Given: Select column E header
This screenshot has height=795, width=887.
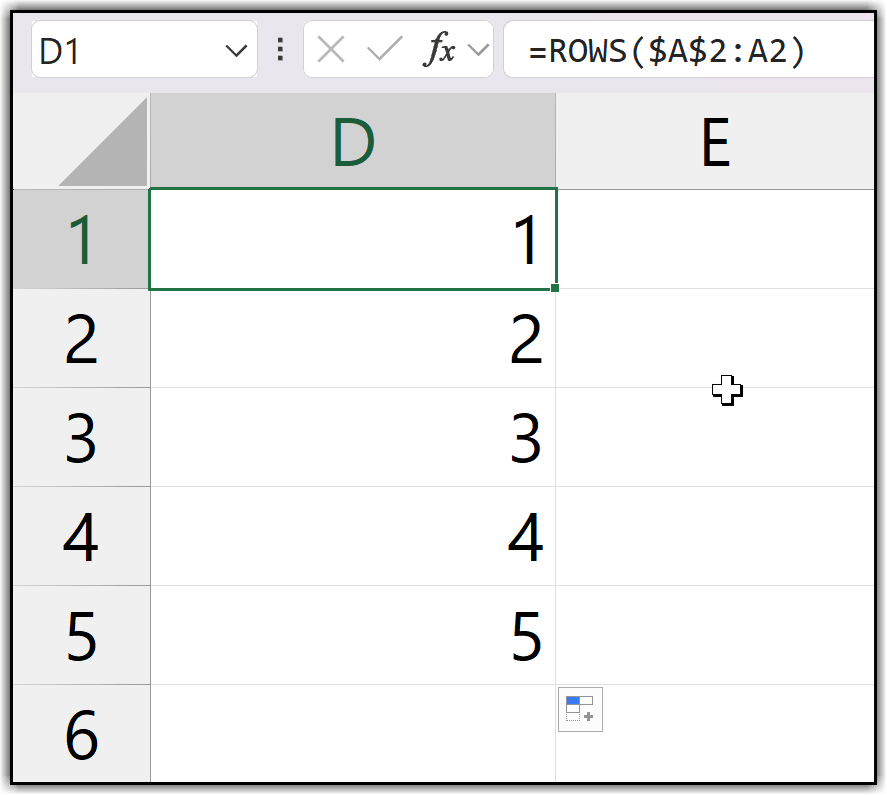Looking at the screenshot, I should coord(714,143).
